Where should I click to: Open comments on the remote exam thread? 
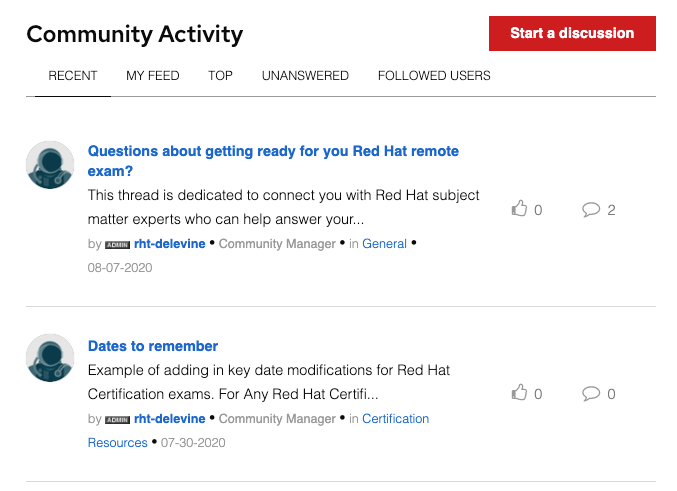592,209
